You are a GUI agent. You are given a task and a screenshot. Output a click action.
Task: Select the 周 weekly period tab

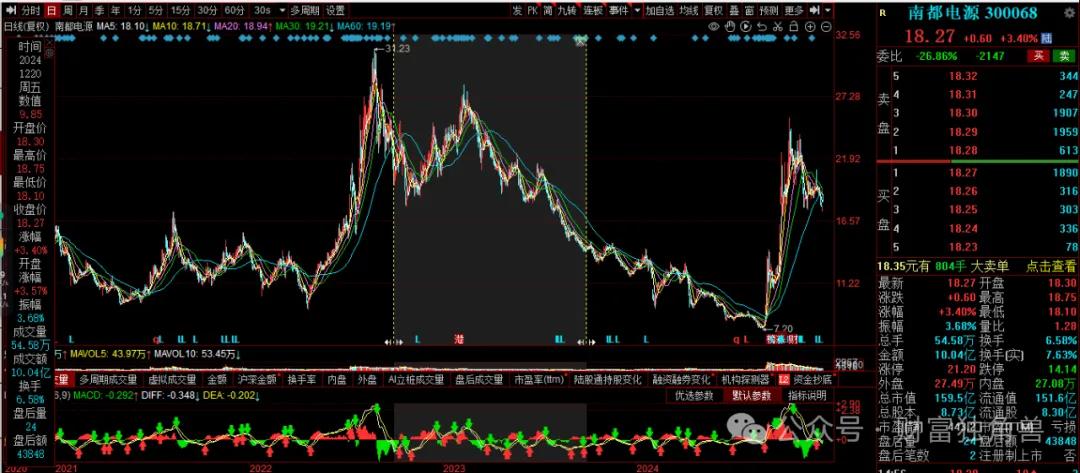pos(68,10)
